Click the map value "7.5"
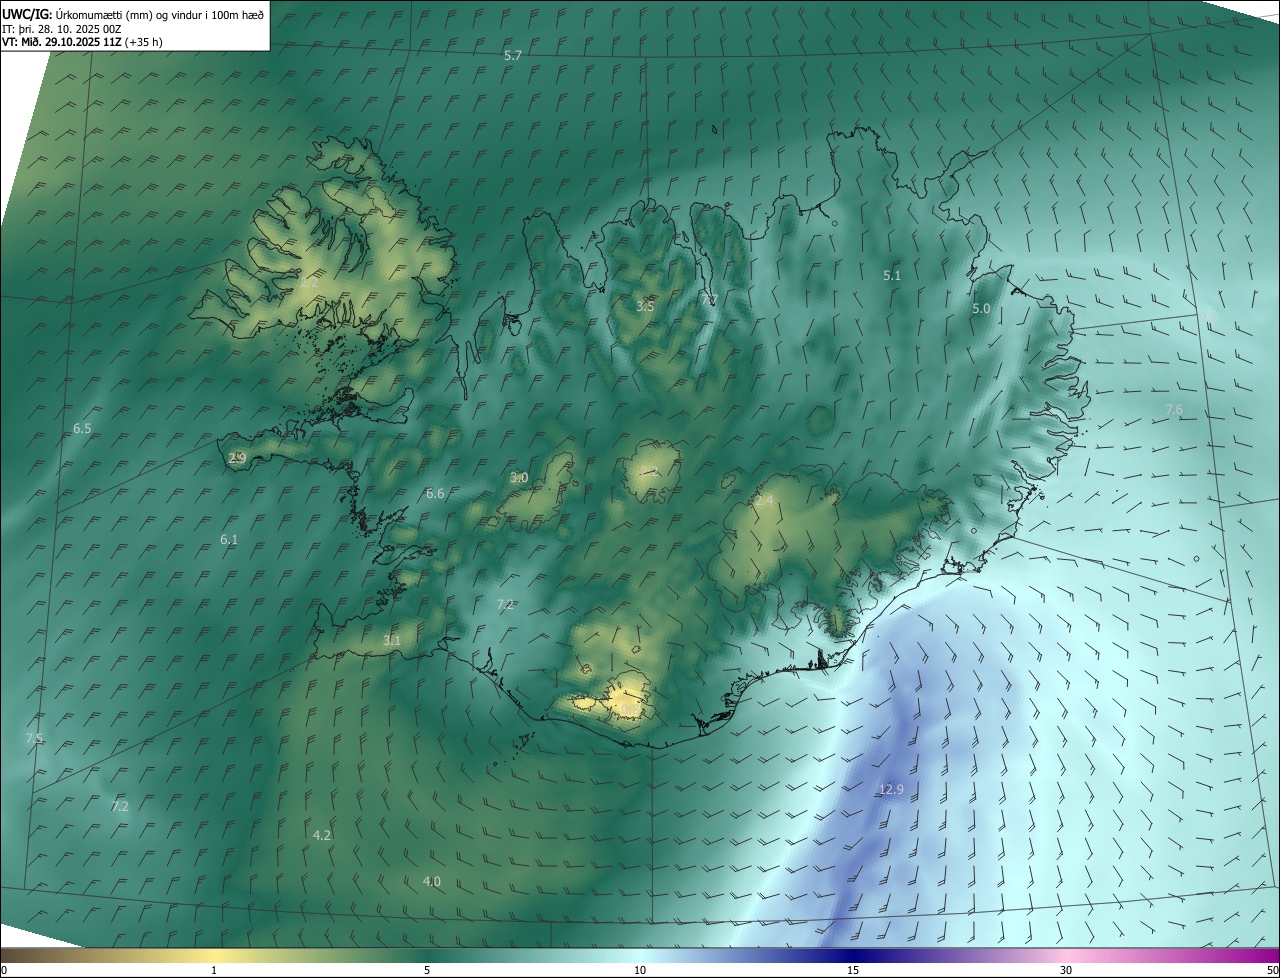Screen dimensions: 1280x978 point(34,738)
